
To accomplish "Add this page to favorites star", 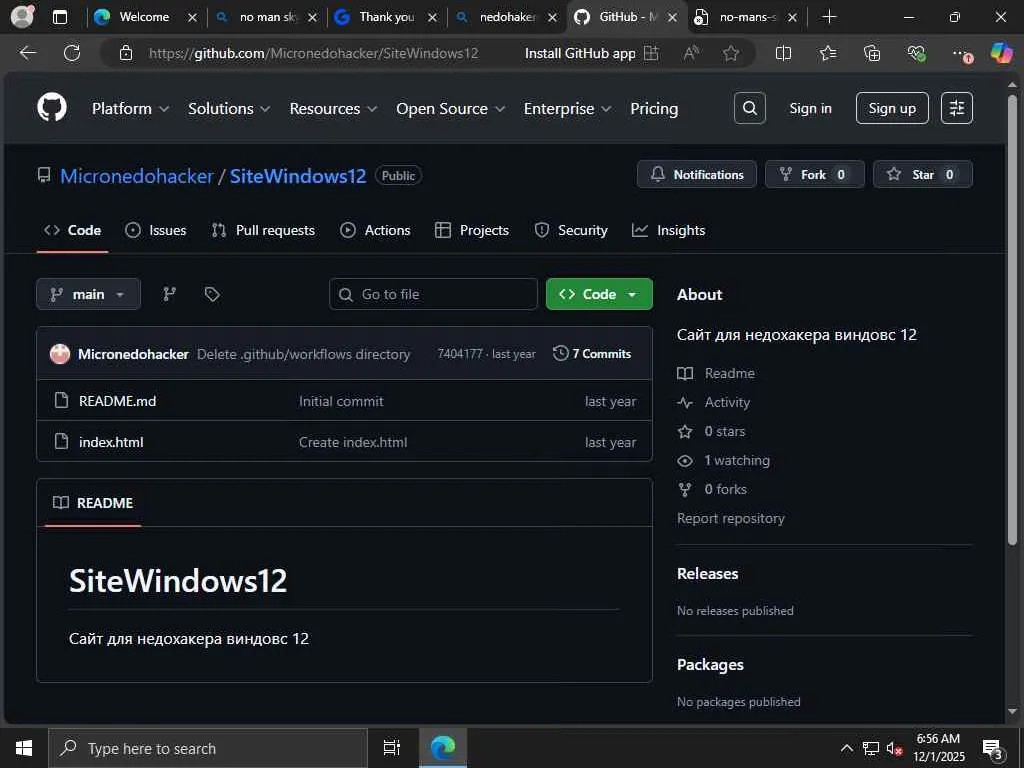I will point(731,53).
